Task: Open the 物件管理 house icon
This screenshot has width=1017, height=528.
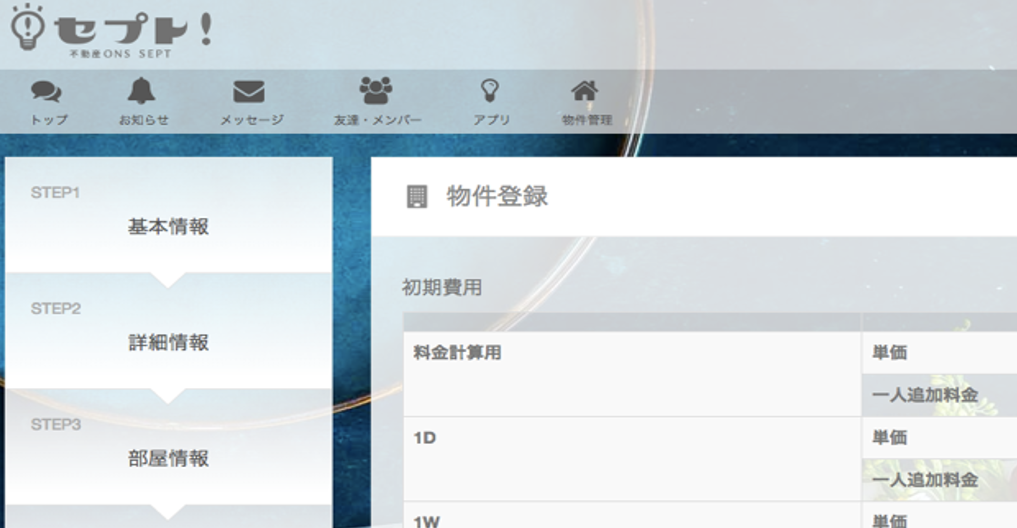Action: point(584,91)
